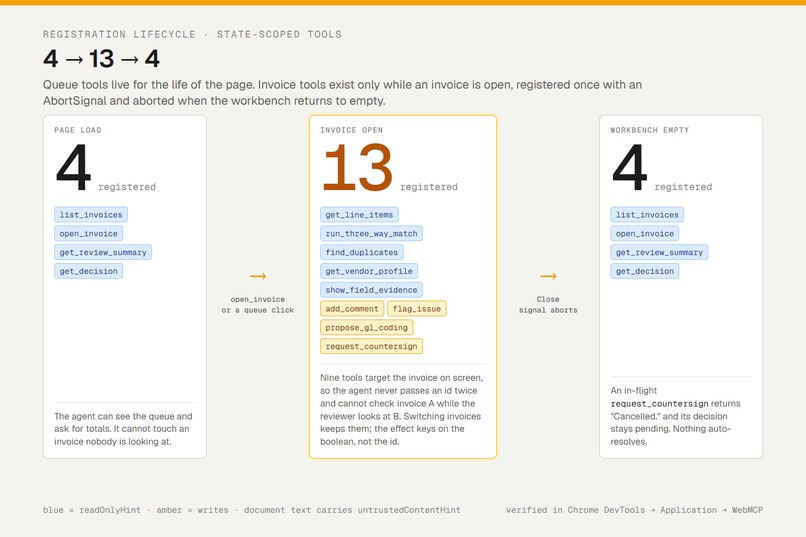The width and height of the screenshot is (806, 537).
Task: Click the large 4 in Workbench Empty card
Action: click(629, 167)
